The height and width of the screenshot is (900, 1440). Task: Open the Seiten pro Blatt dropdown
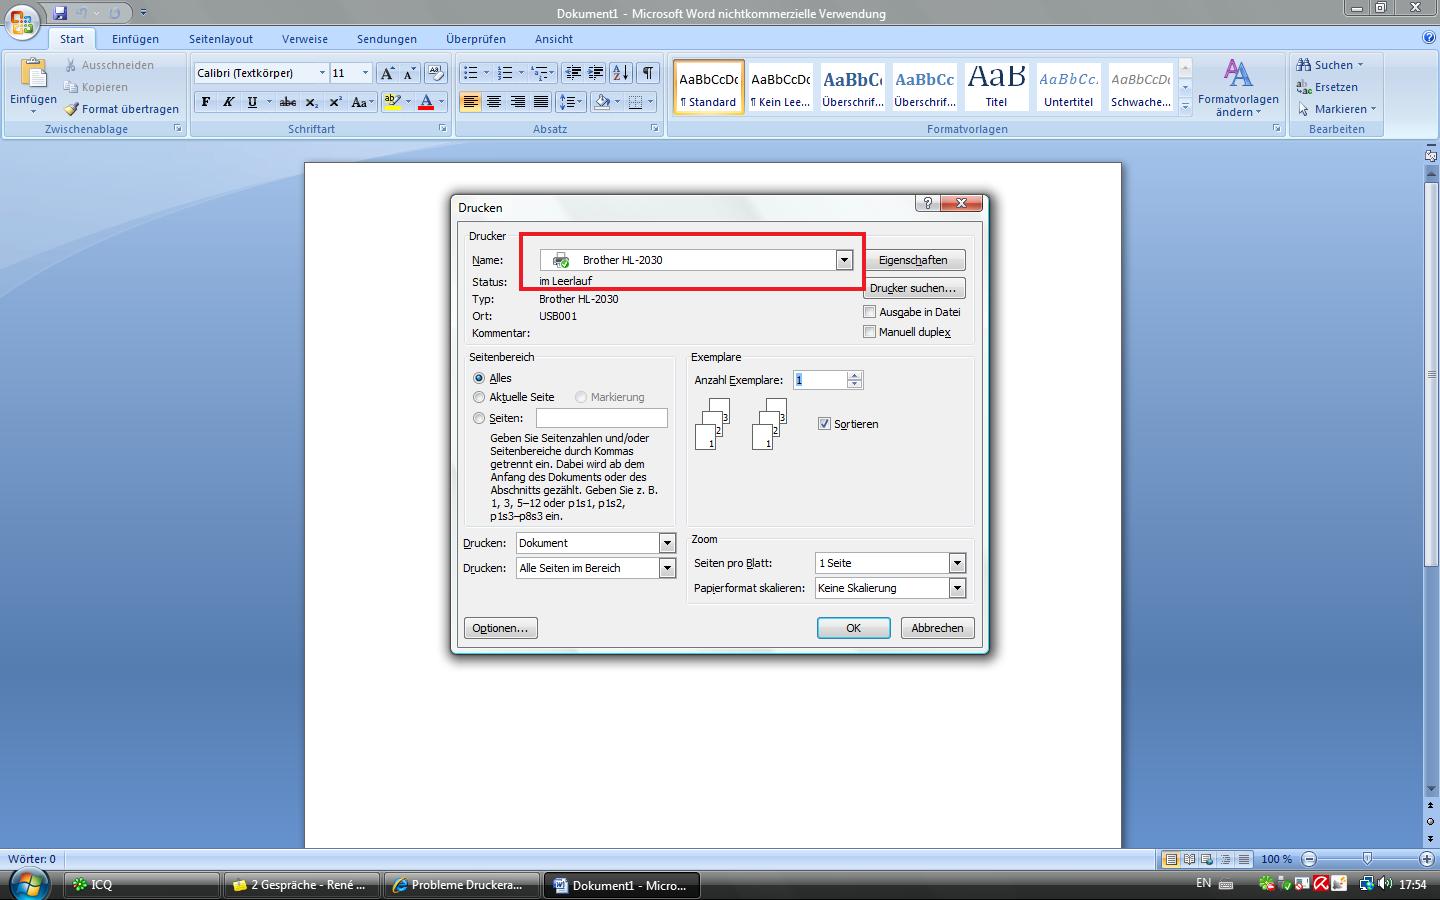[x=957, y=563]
